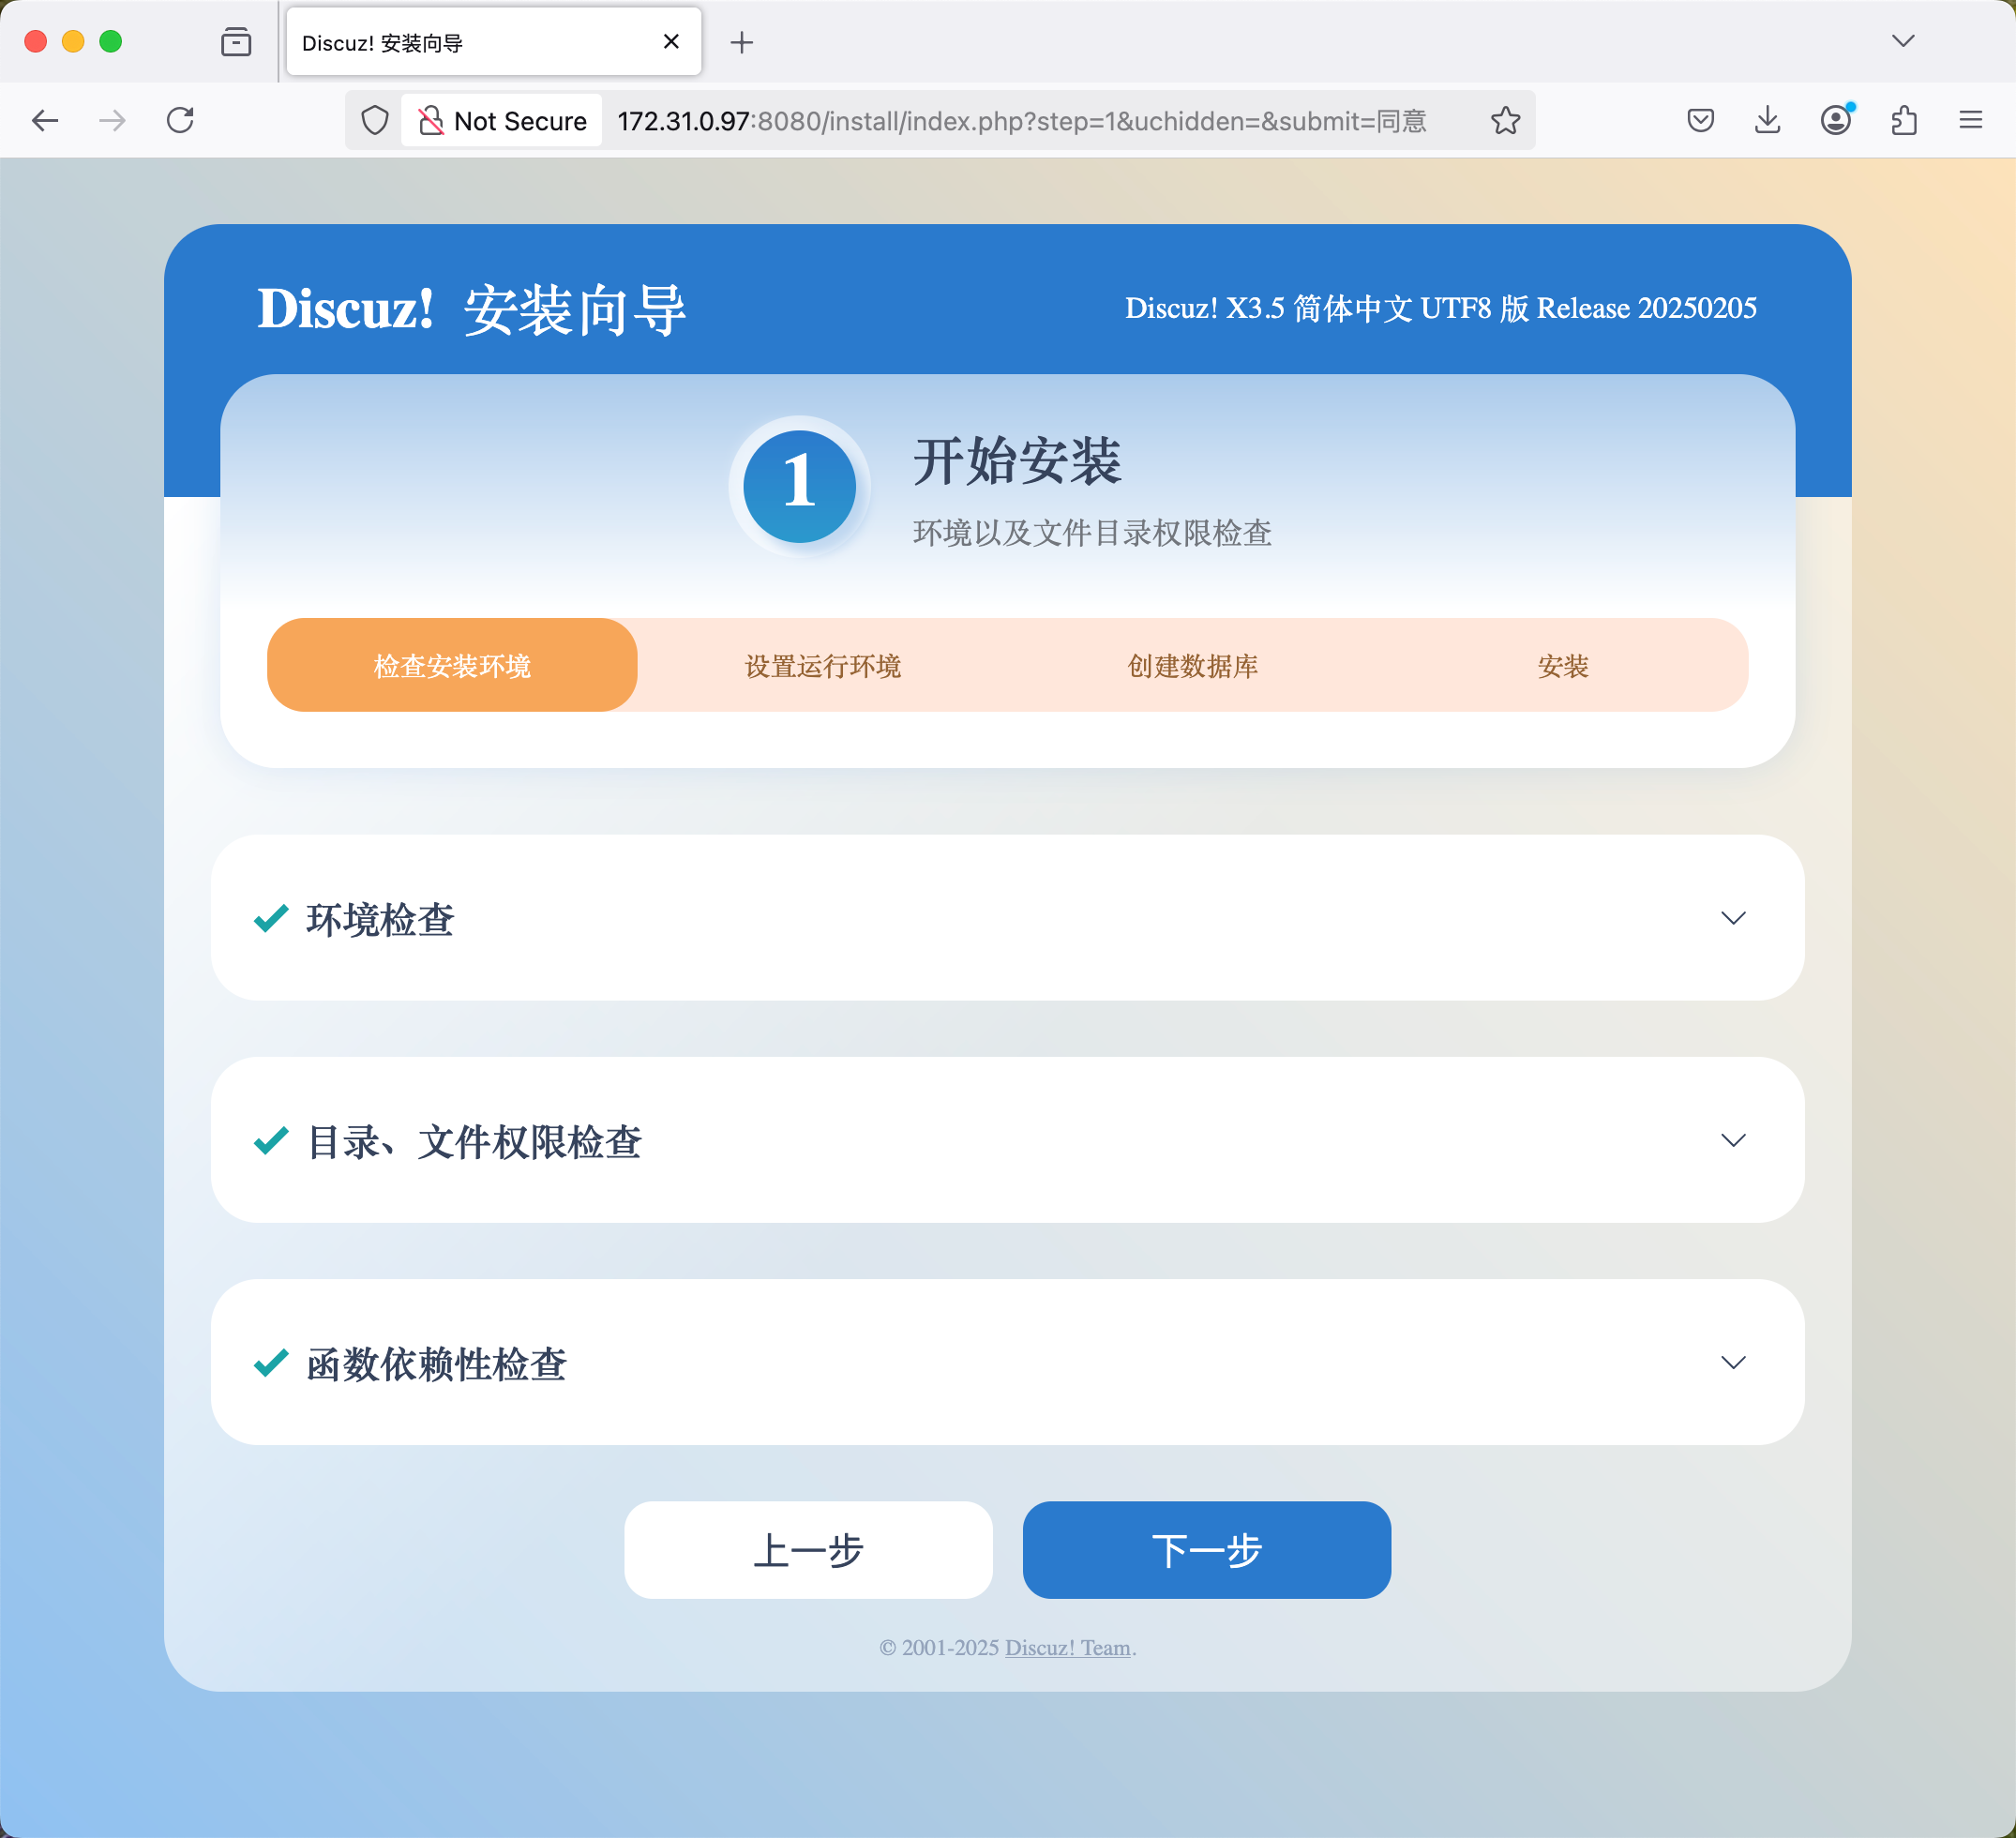Click the 函数依赖性检查 heading text

click(x=436, y=1364)
